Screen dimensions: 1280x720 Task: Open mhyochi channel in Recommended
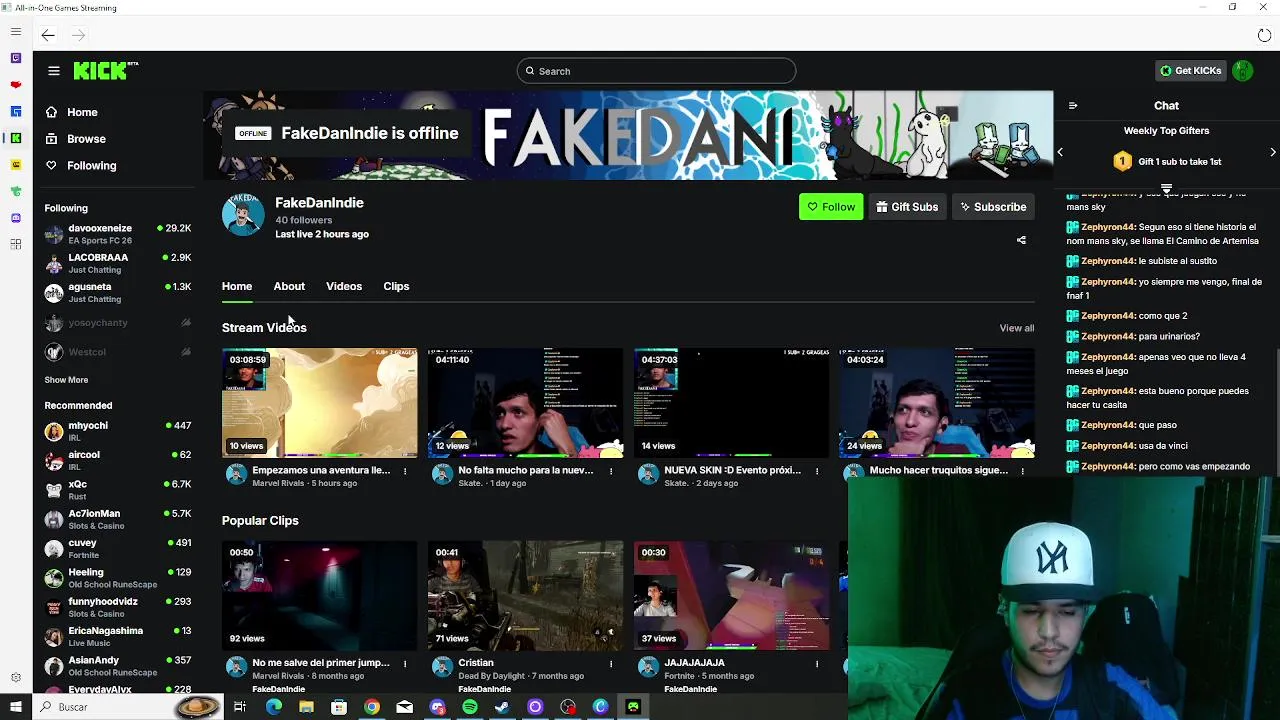118,431
